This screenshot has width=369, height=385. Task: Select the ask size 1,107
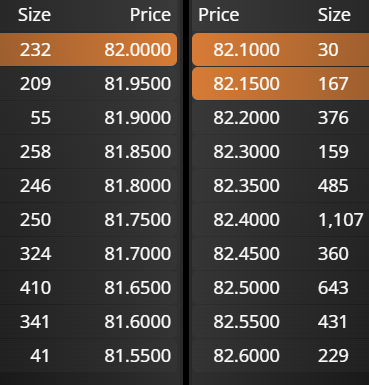point(341,220)
